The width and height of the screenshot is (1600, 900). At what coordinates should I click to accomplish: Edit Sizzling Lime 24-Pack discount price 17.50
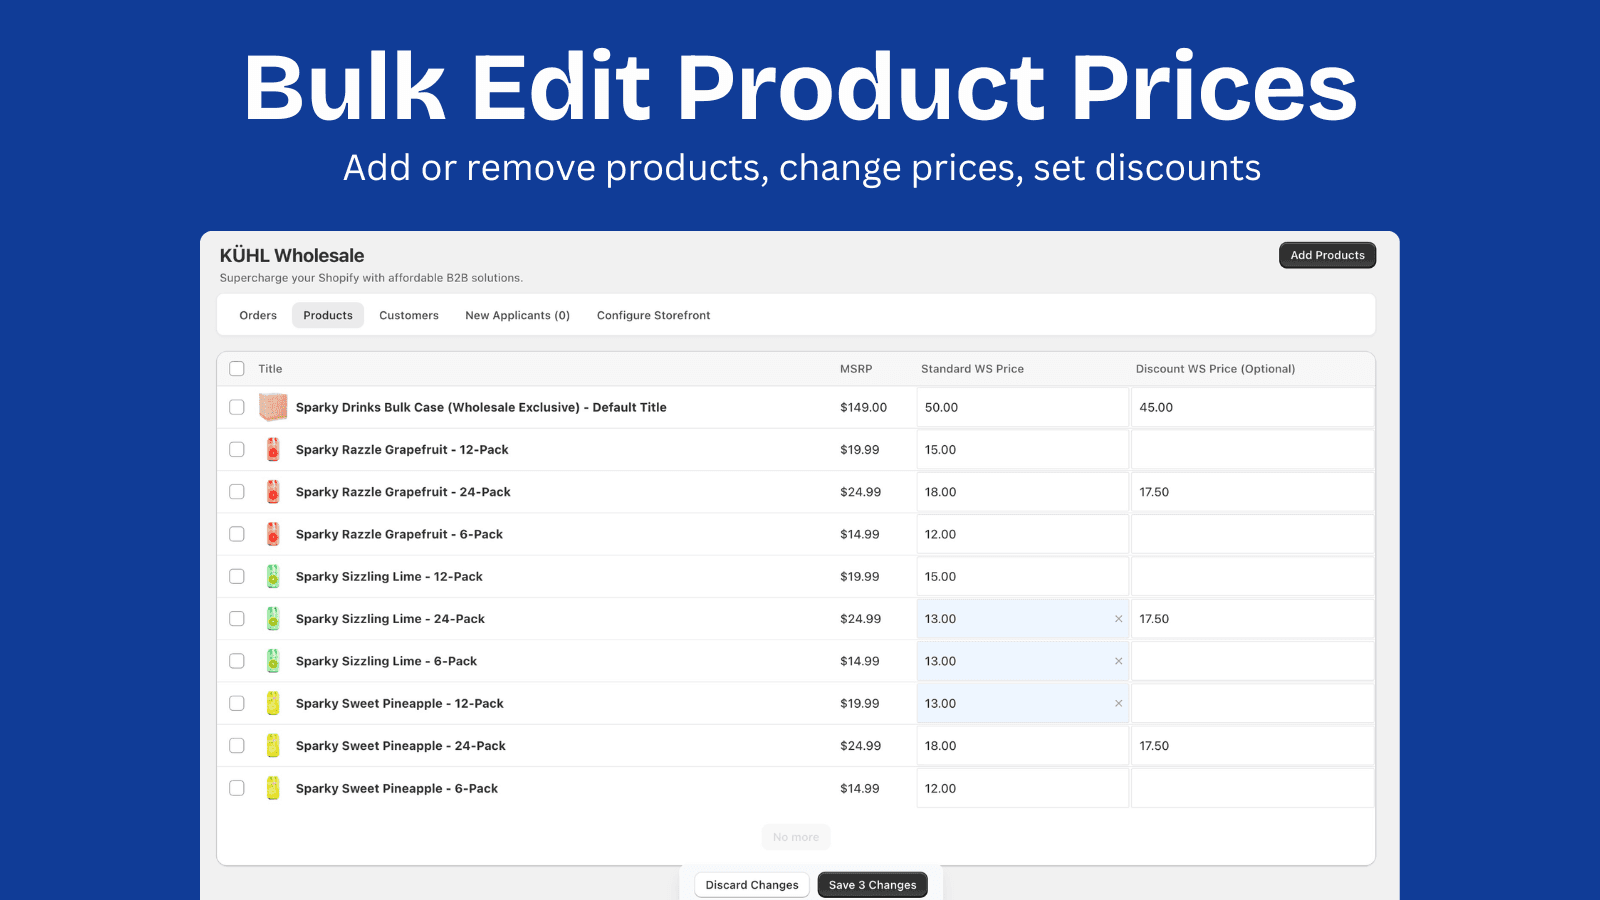coord(1252,619)
